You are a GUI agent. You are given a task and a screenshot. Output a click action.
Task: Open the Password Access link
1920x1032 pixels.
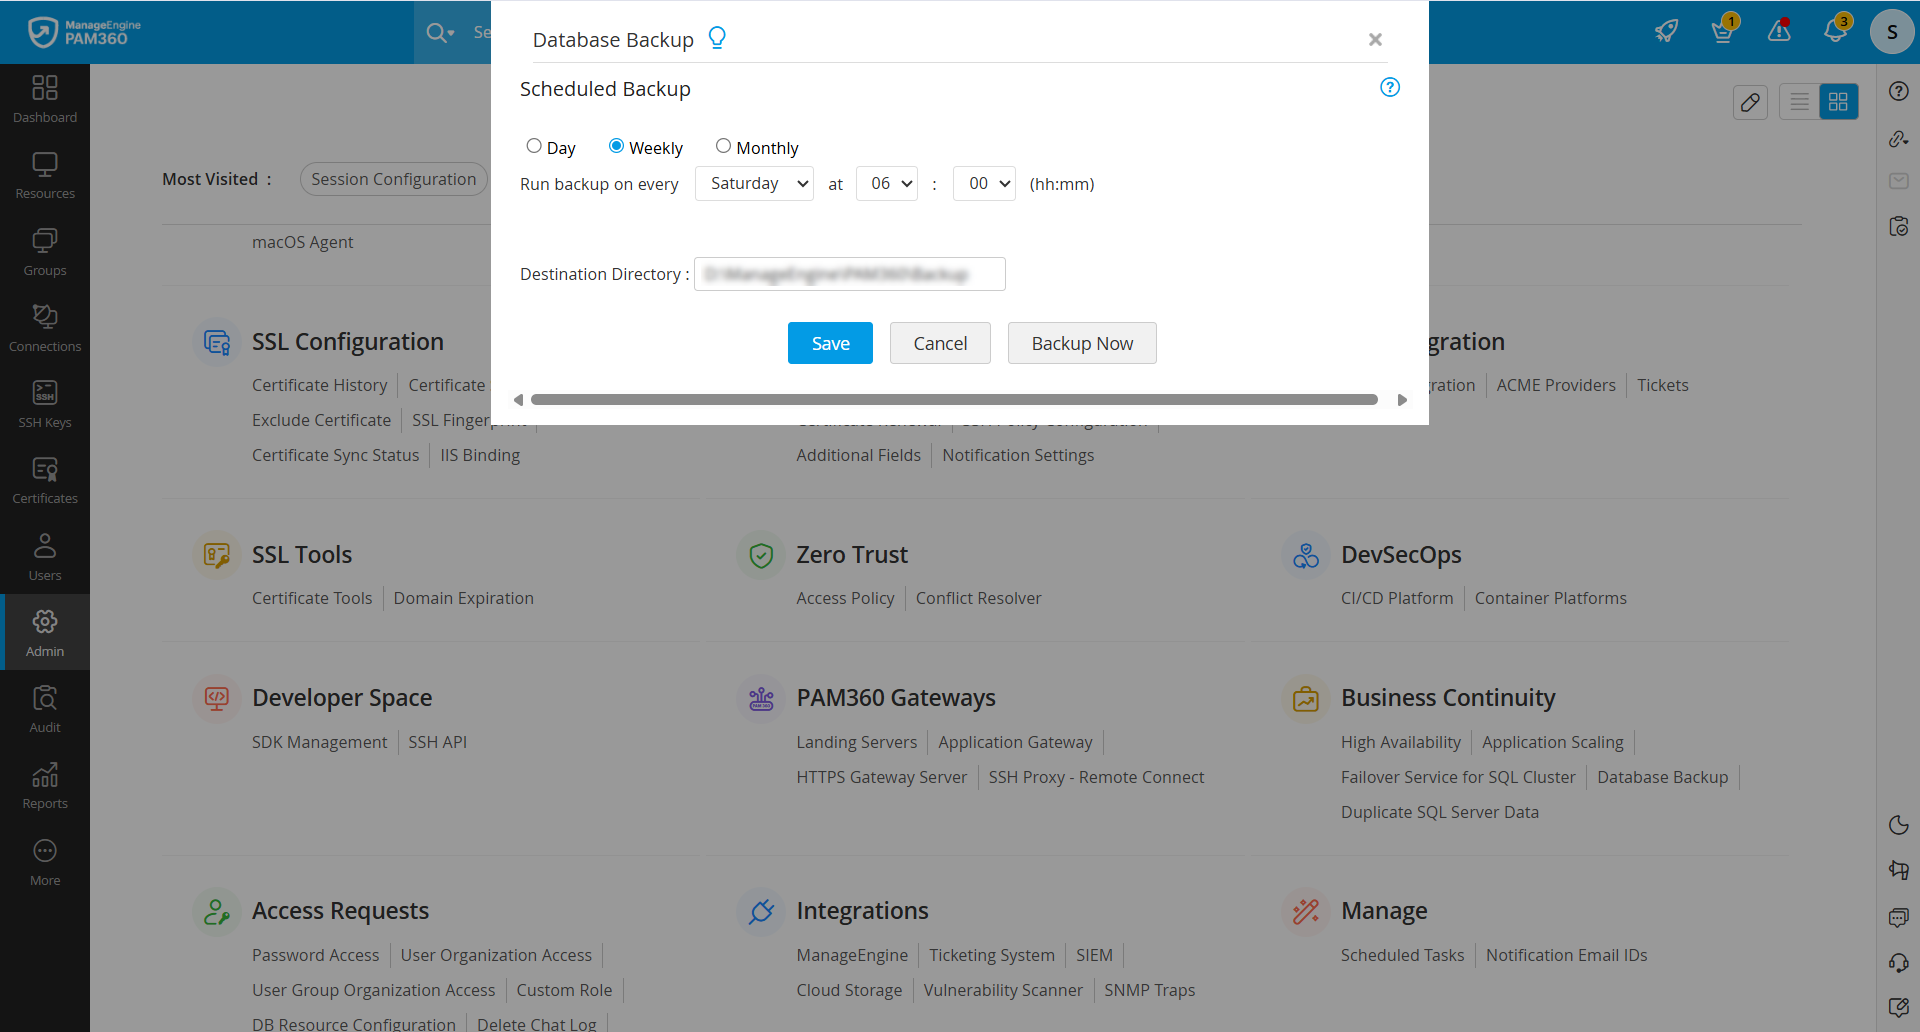point(315,955)
